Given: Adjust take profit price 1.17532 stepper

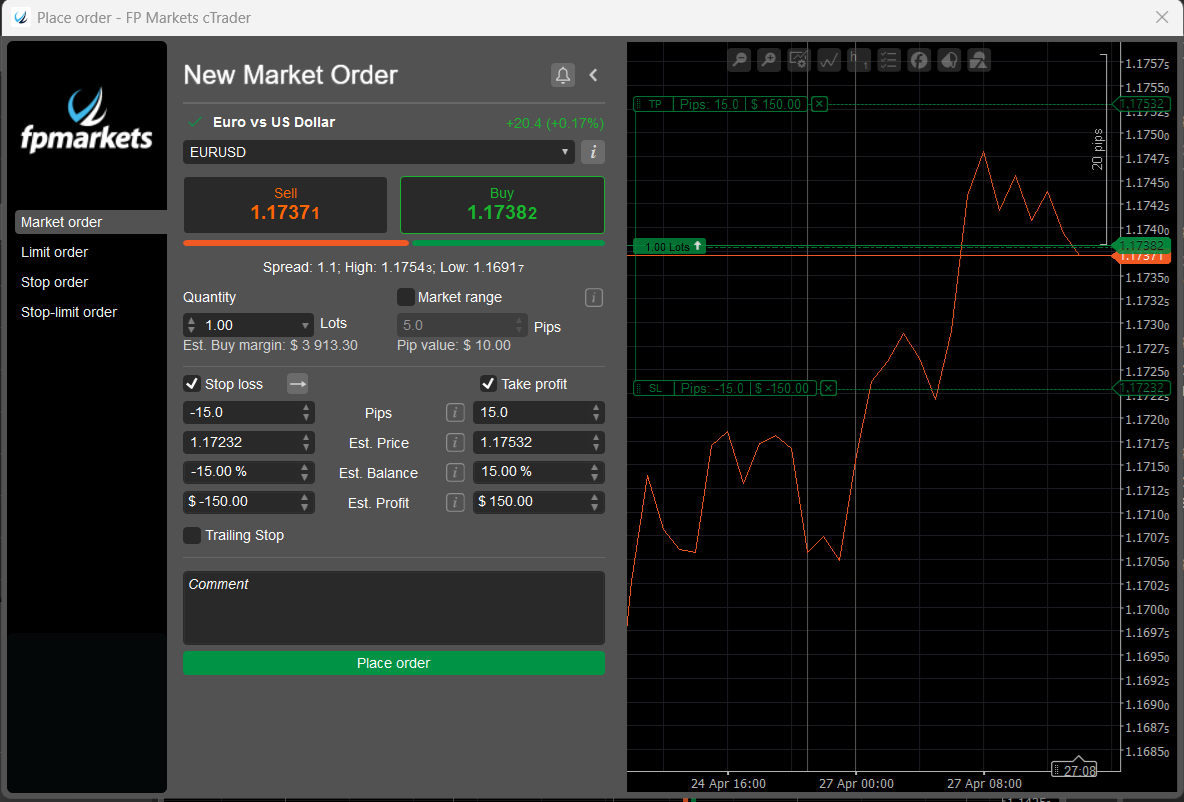Looking at the screenshot, I should pyautogui.click(x=596, y=443).
